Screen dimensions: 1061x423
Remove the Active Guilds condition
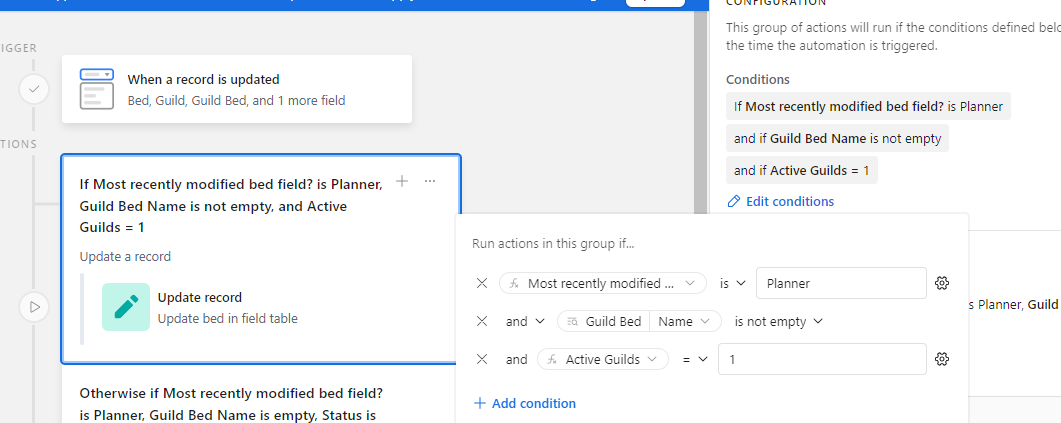[482, 359]
